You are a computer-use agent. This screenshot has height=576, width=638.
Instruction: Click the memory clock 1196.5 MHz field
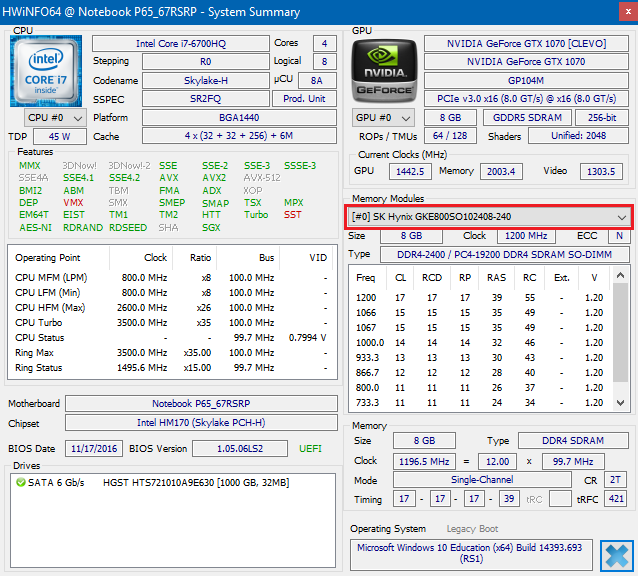tap(424, 462)
